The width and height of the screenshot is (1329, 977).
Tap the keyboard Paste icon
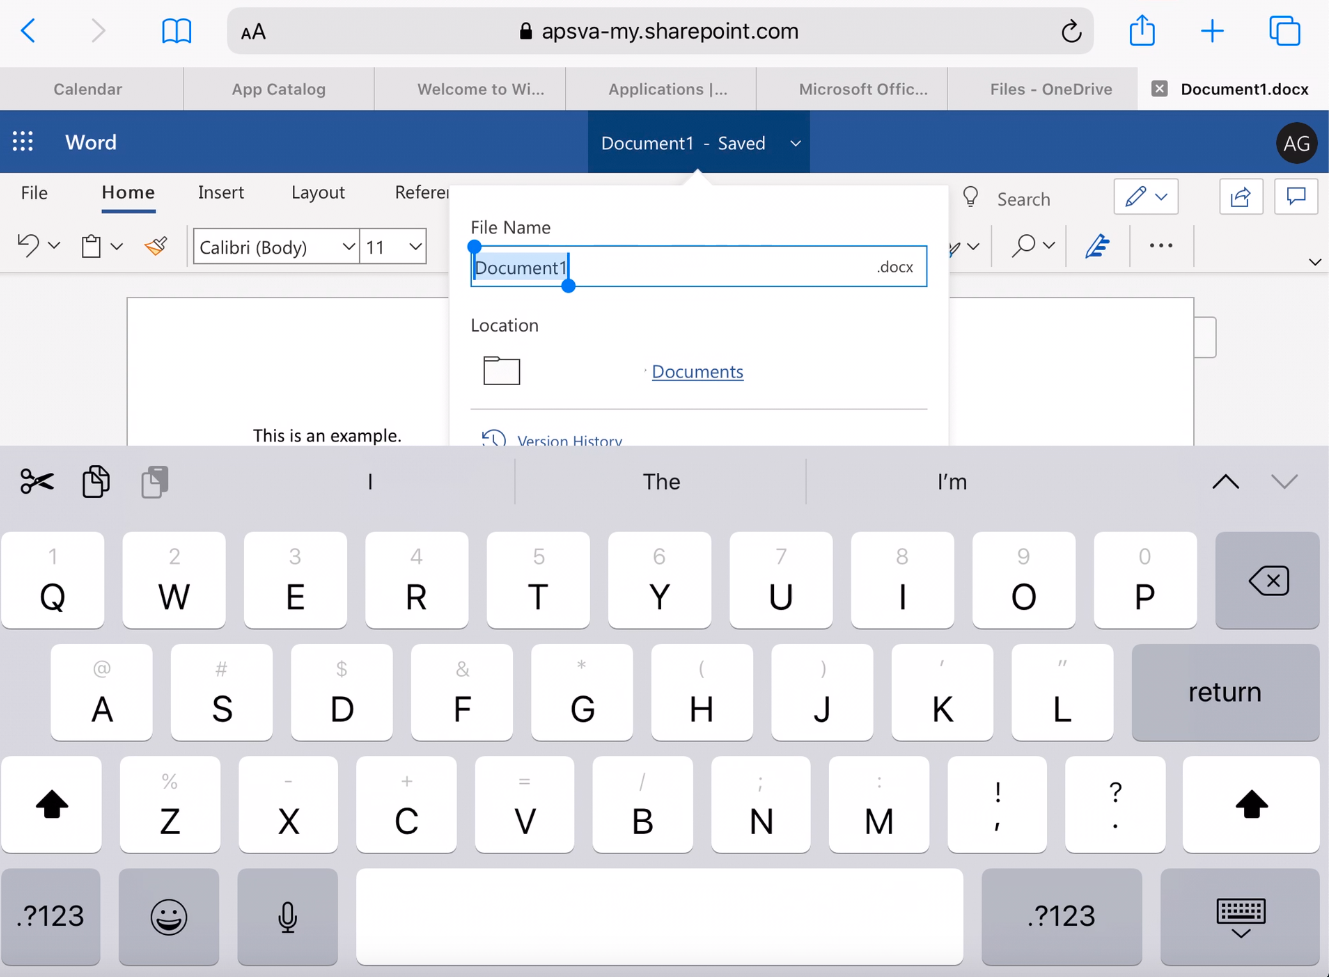(x=155, y=482)
